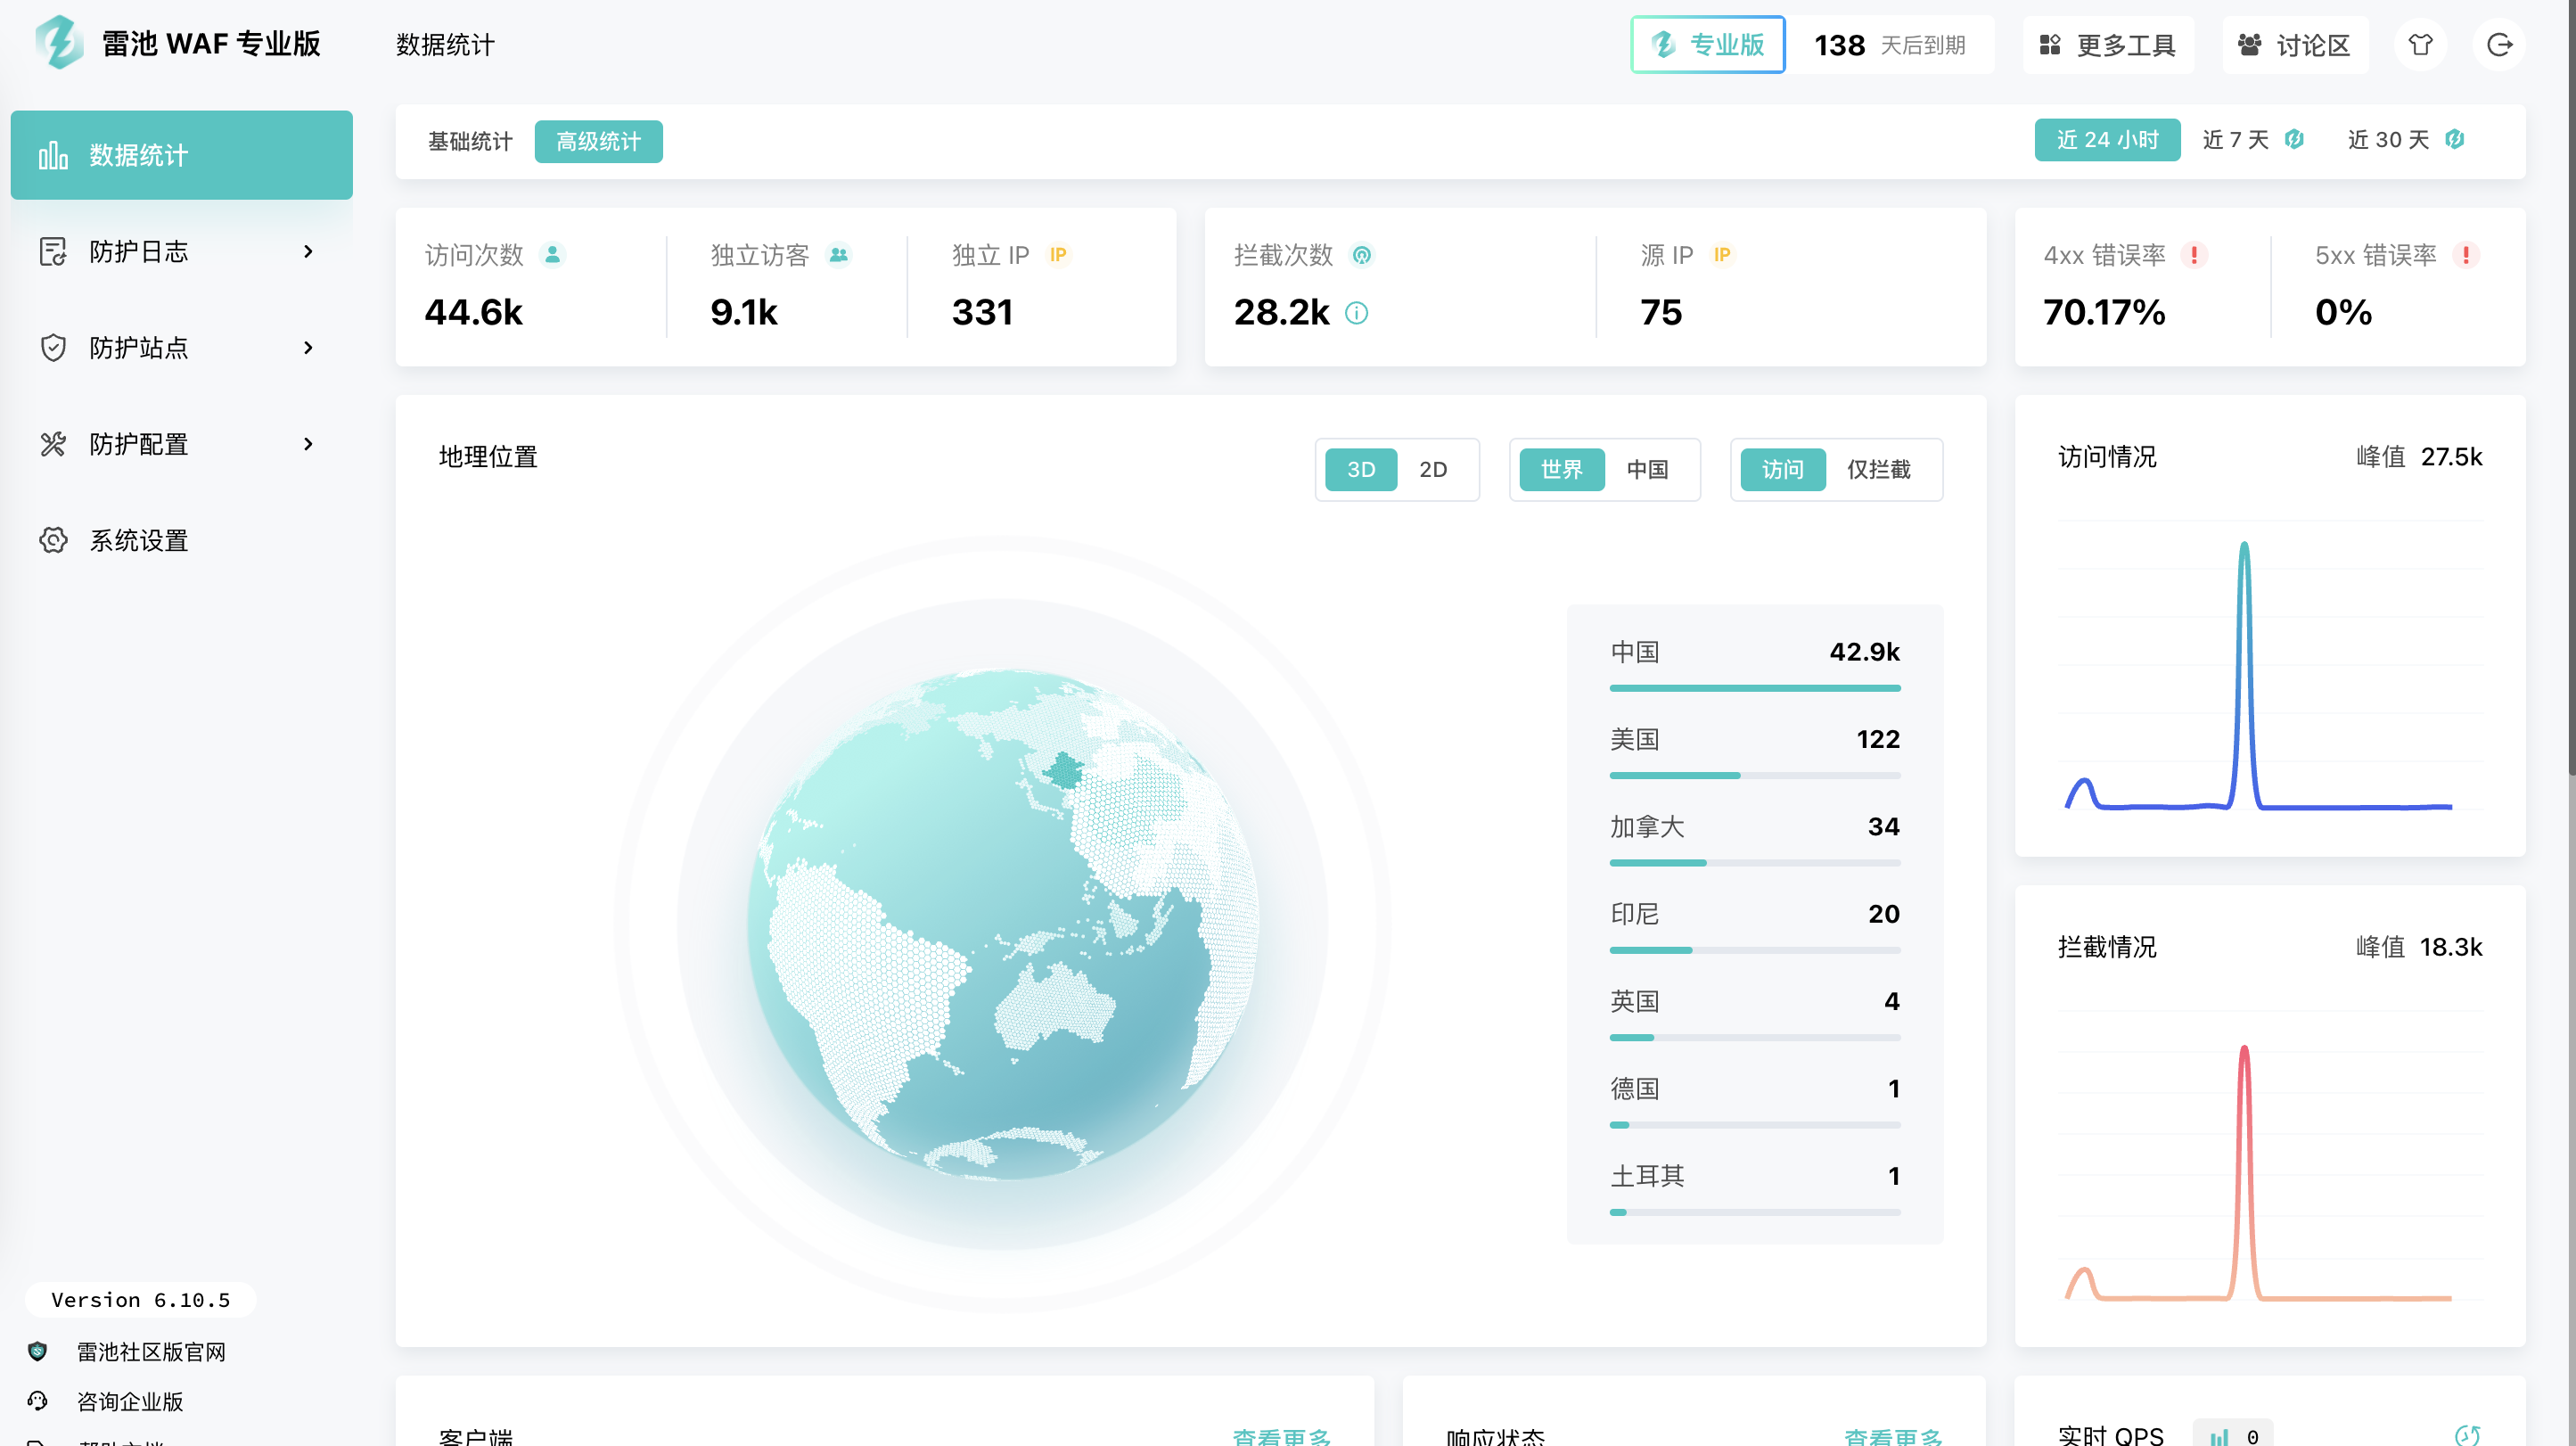2576x1446 pixels.
Task: Open the 讨论区 button
Action: tap(2294, 45)
